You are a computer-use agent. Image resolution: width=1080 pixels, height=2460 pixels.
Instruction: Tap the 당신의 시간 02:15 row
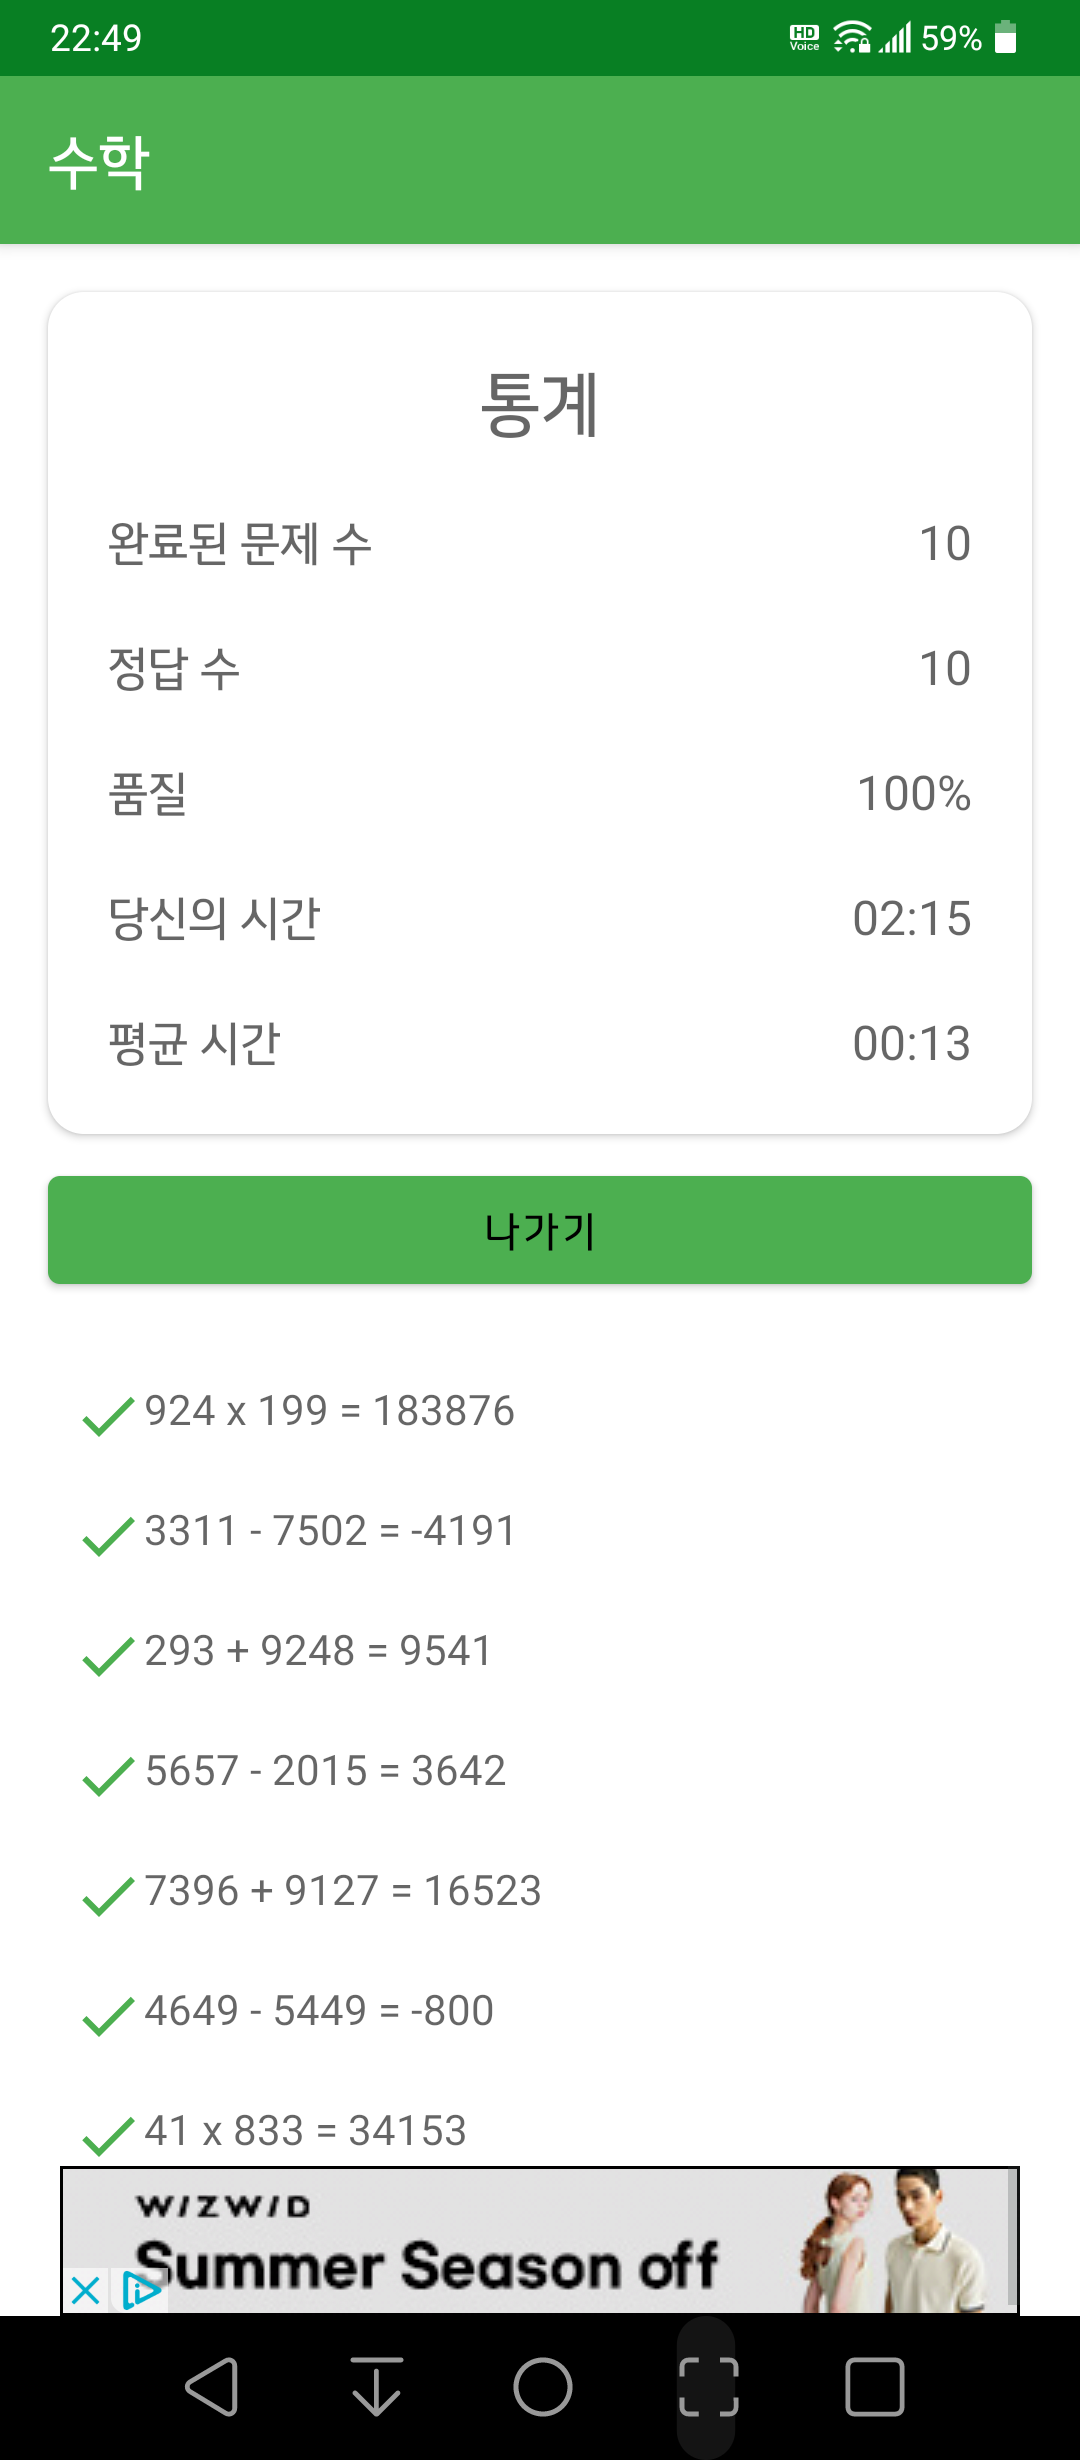540,918
